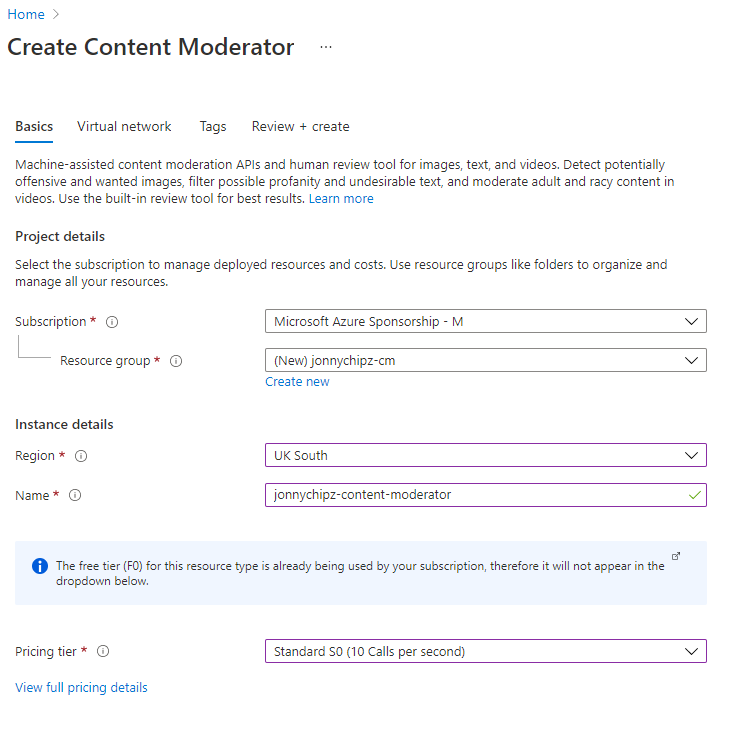Open the external link icon in free tier notice
This screenshot has height=740, width=751.
point(676,557)
